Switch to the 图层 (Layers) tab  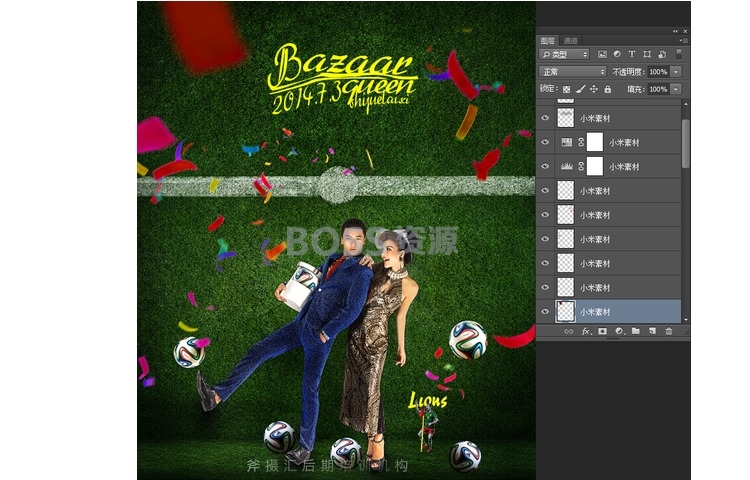click(548, 41)
